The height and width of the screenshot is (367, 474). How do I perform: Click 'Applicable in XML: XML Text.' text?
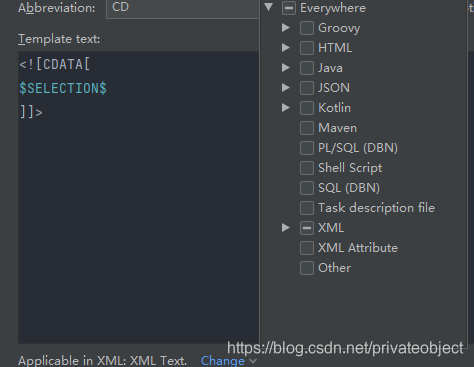(x=103, y=361)
